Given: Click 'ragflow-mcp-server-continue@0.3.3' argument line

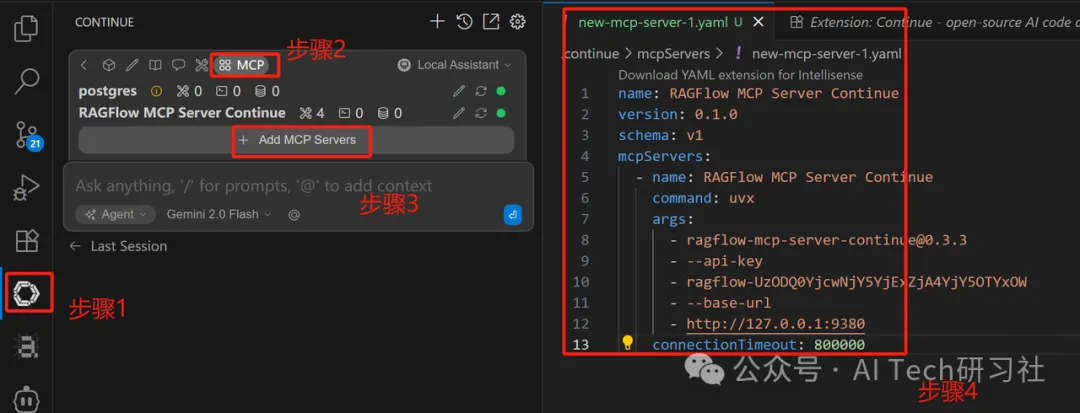Looking at the screenshot, I should [x=827, y=240].
